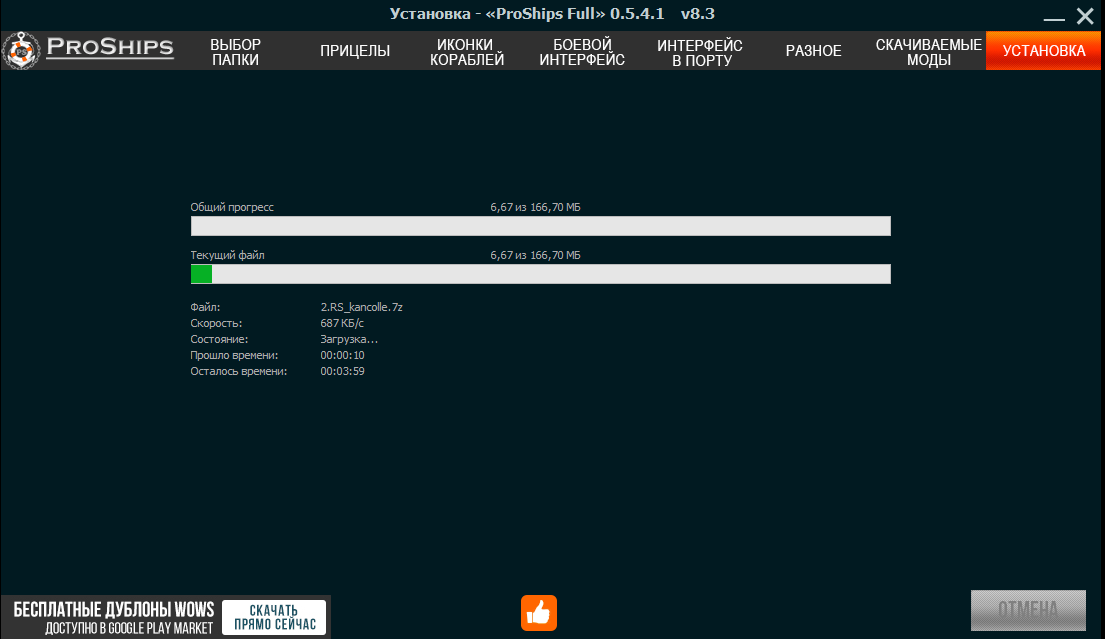The width and height of the screenshot is (1105, 639).
Task: Click the Осталось времени: label
Action: pyautogui.click(x=239, y=371)
